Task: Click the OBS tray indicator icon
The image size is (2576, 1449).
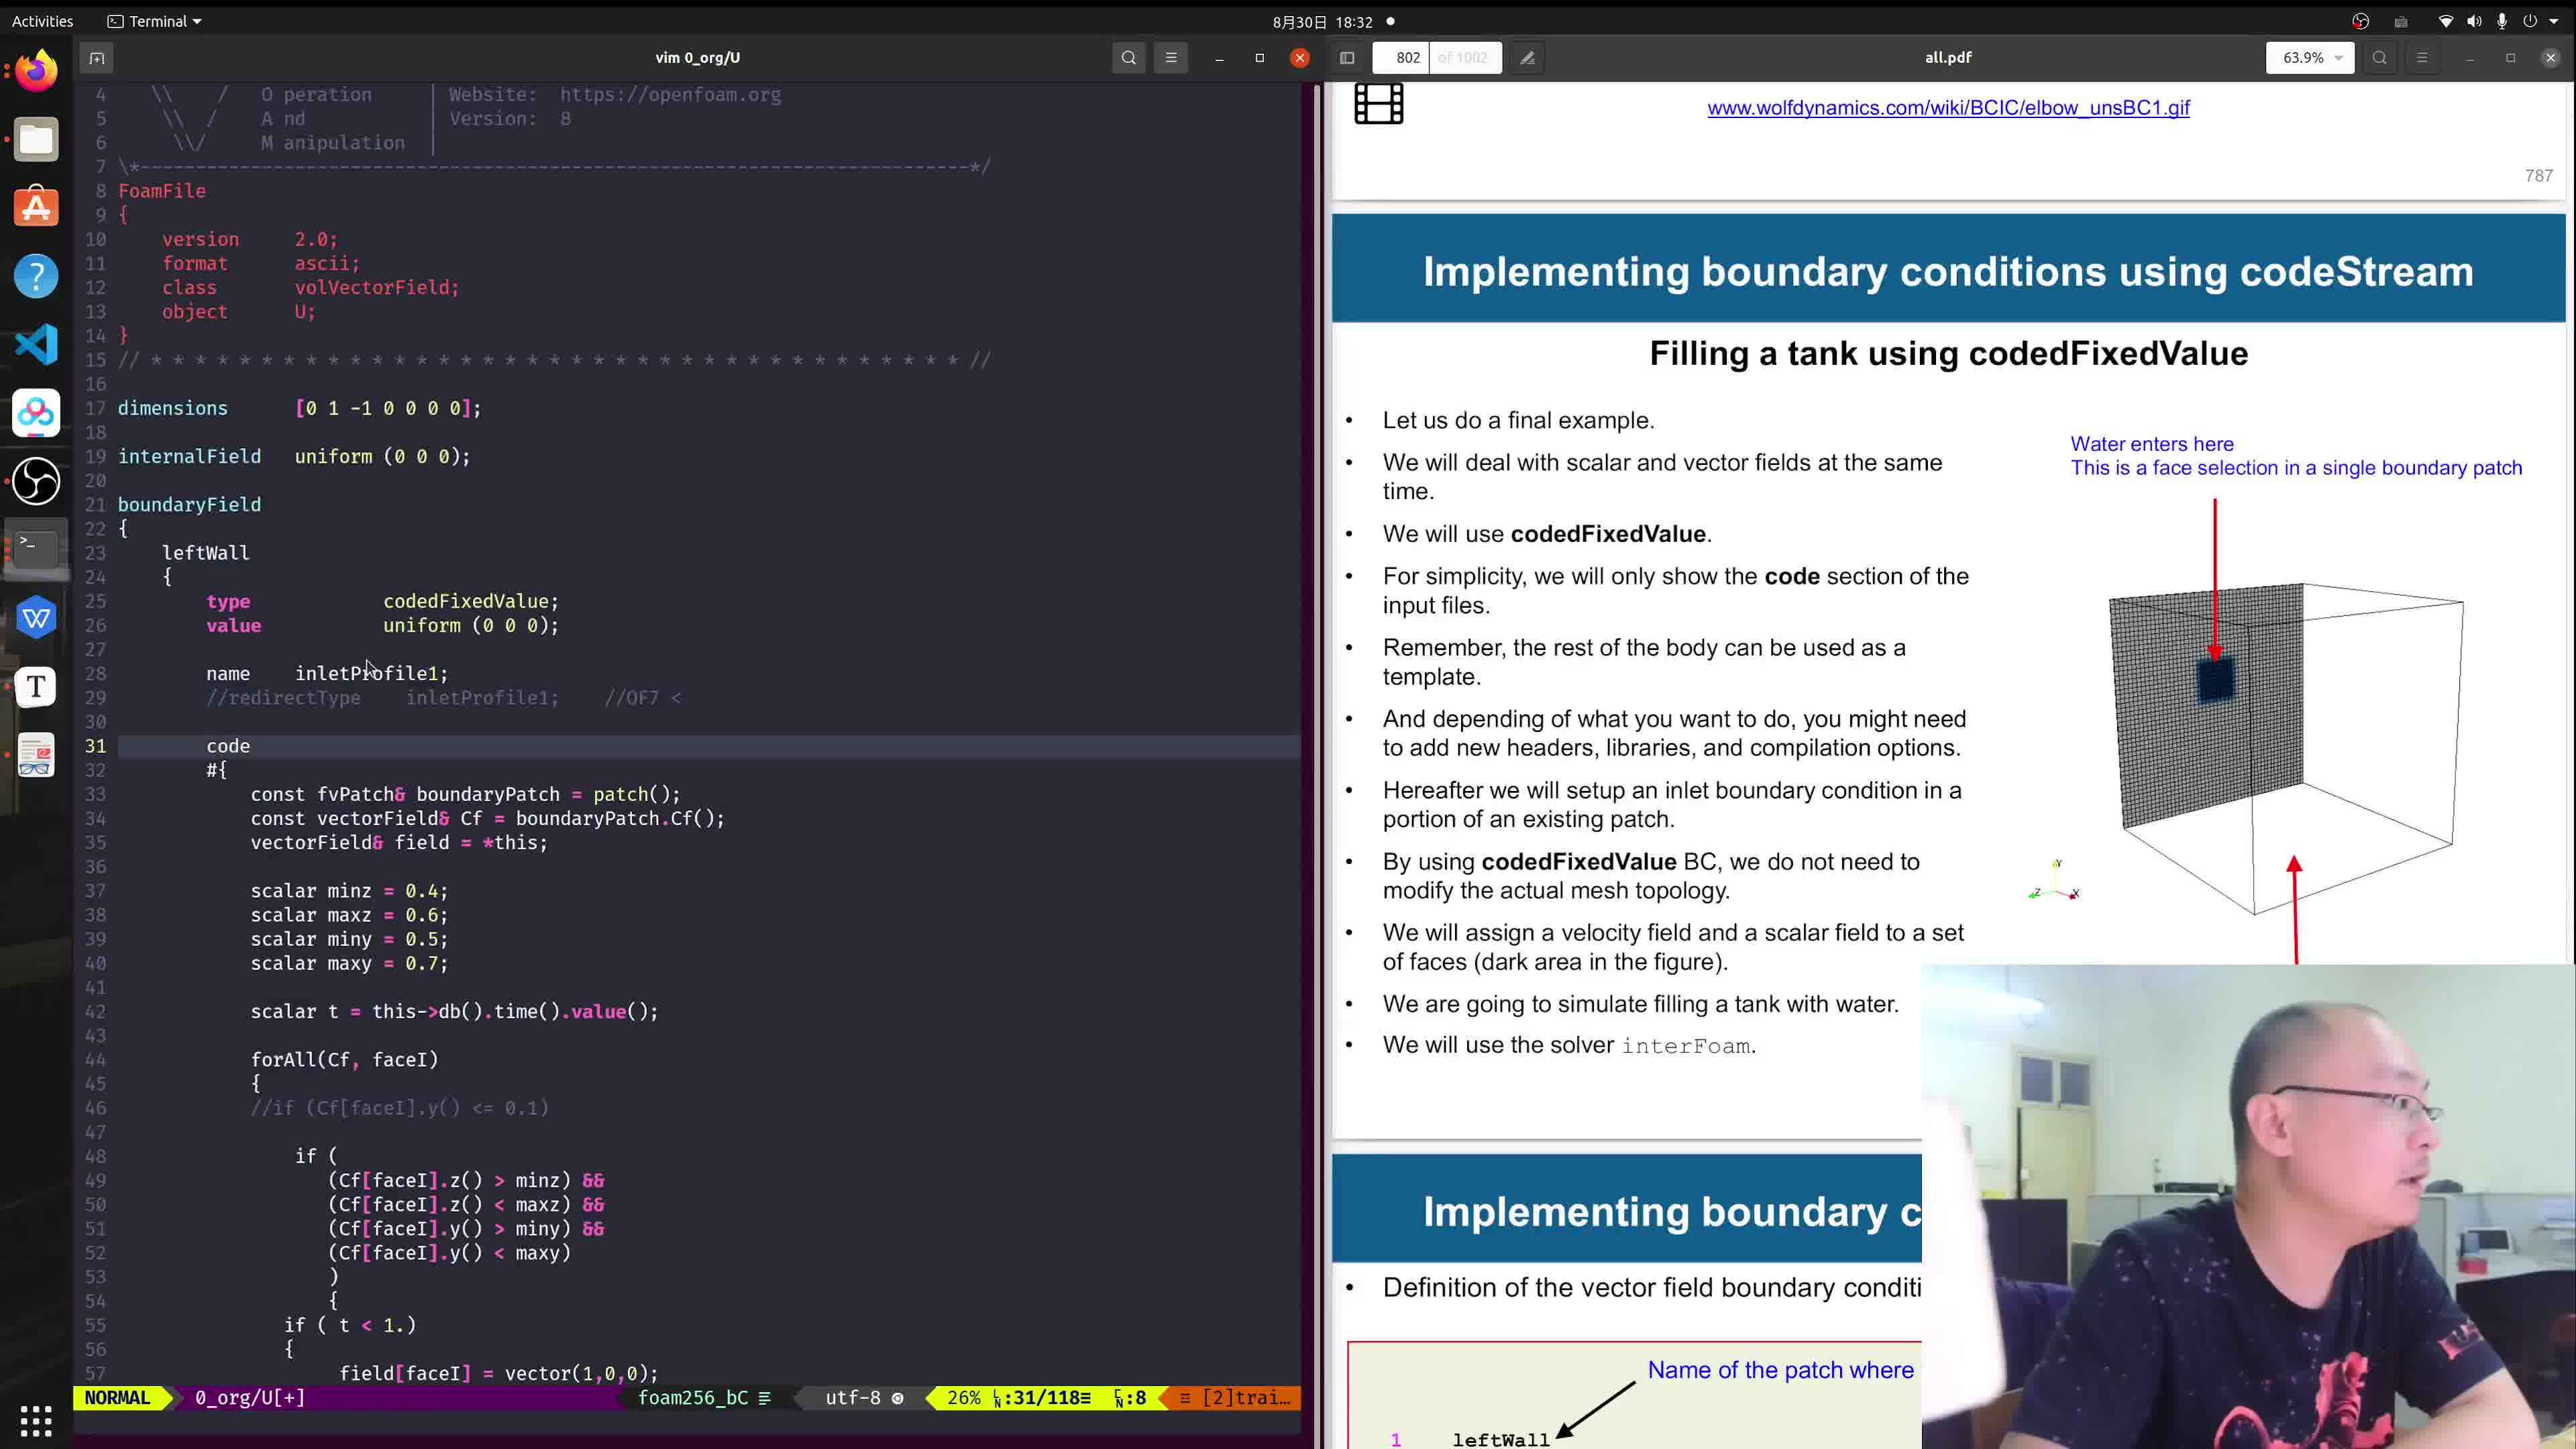Action: point(2361,21)
